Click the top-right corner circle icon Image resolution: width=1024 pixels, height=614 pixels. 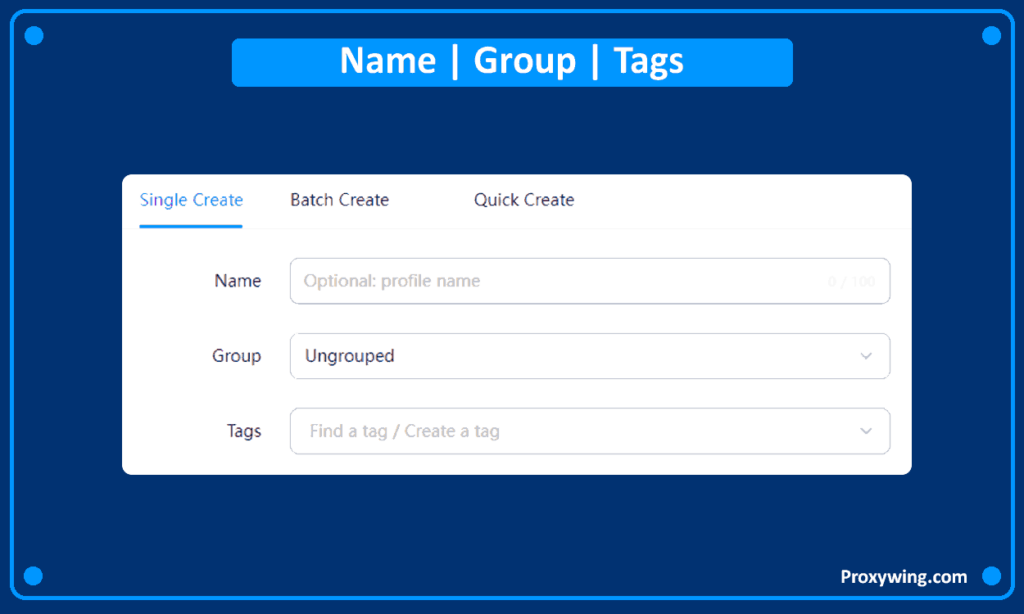tap(991, 36)
